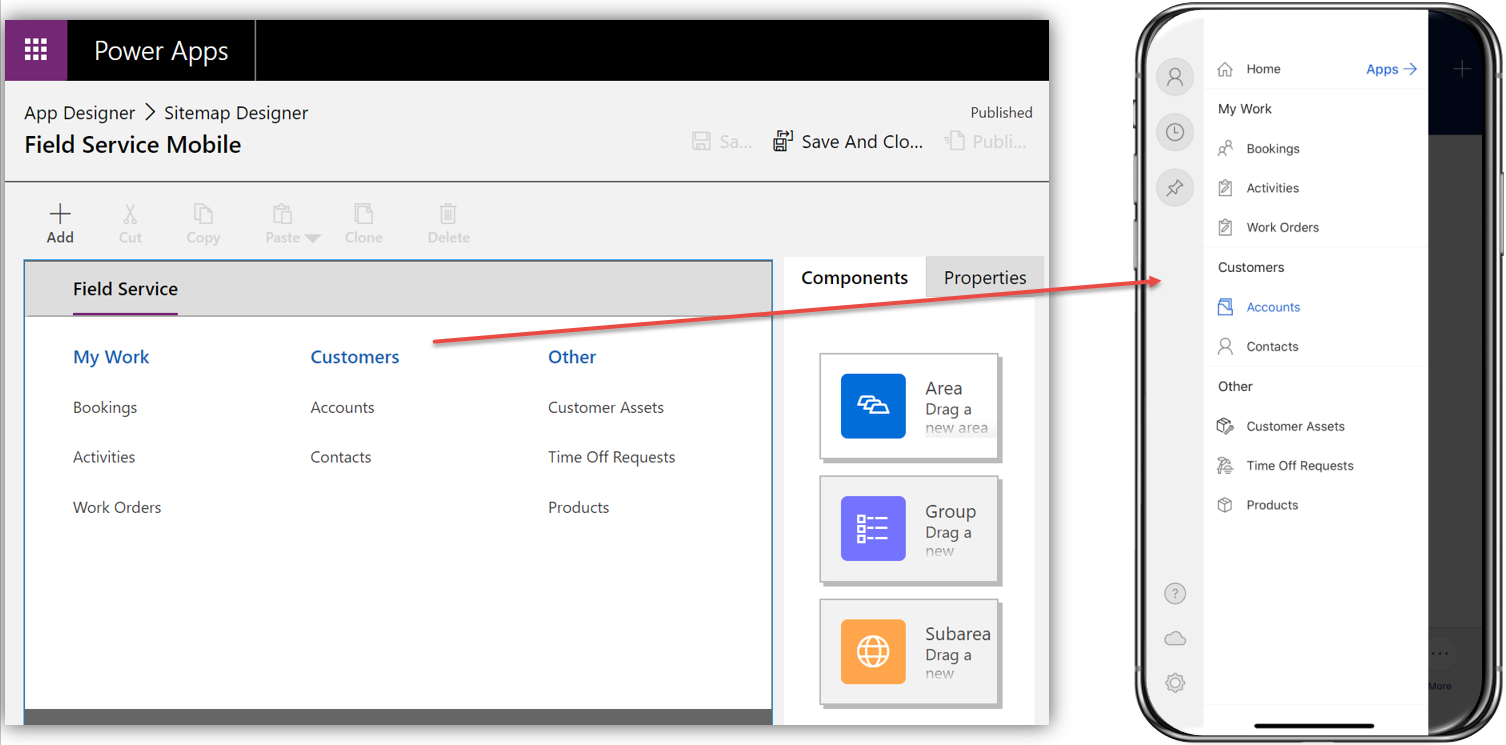Viewport: 1506px width, 745px height.
Task: Click the Delete trash icon
Action: [x=448, y=214]
